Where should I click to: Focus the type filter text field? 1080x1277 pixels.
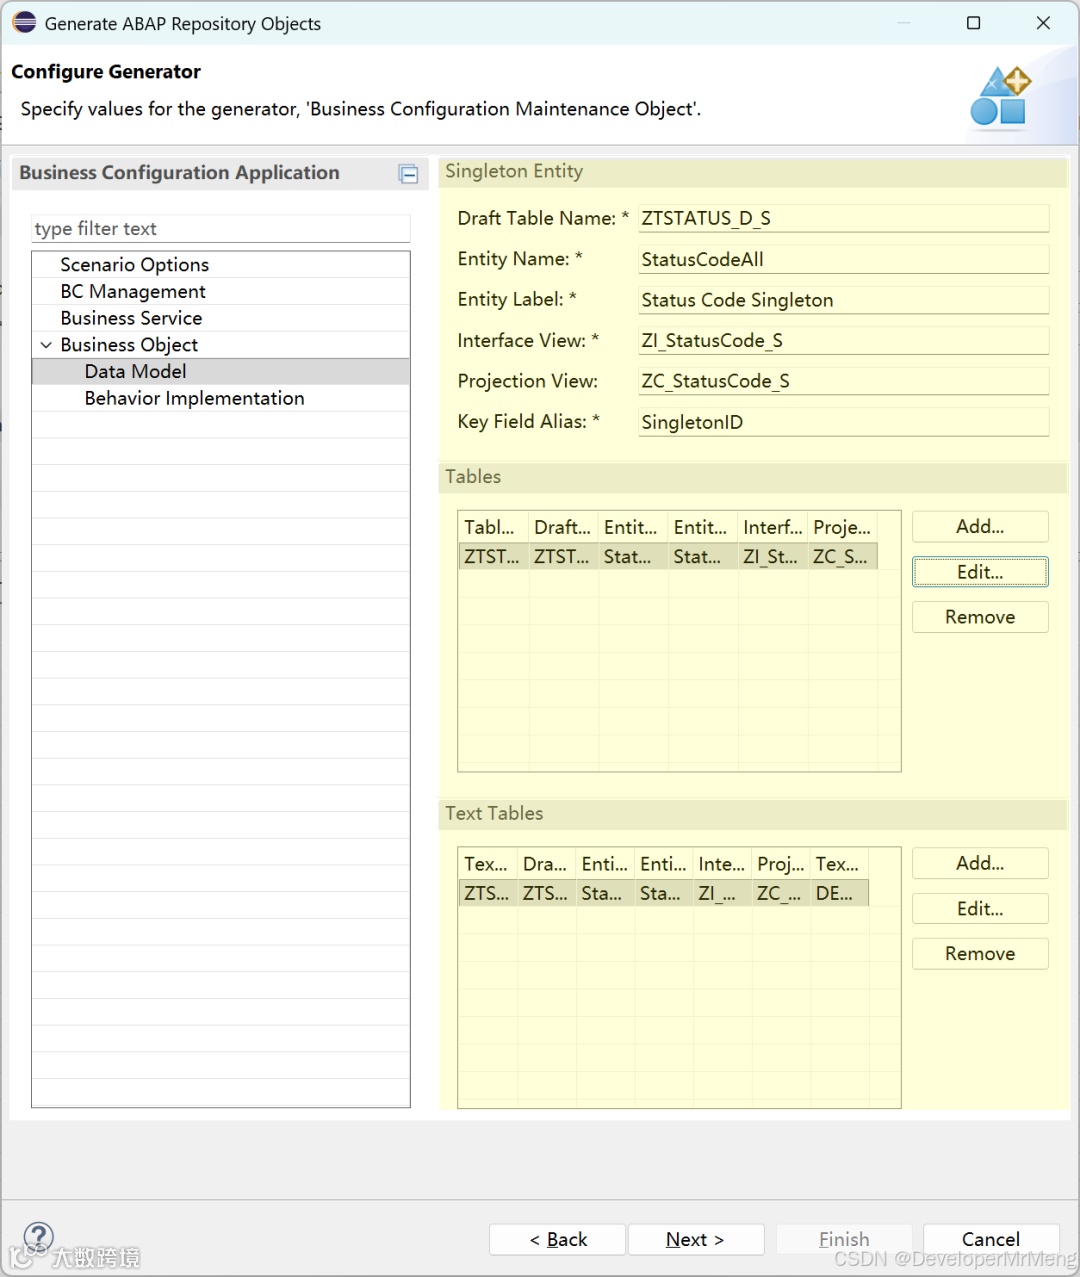coord(221,229)
